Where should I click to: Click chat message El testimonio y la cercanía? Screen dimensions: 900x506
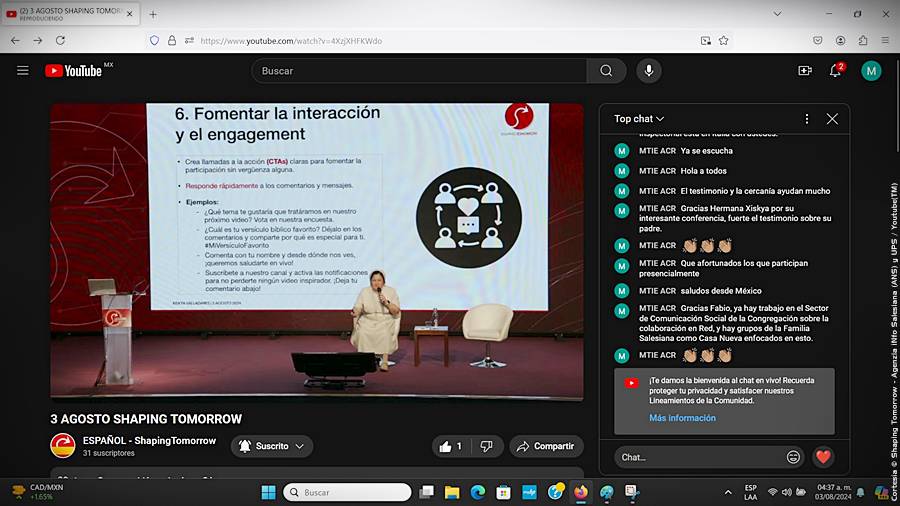point(755,191)
